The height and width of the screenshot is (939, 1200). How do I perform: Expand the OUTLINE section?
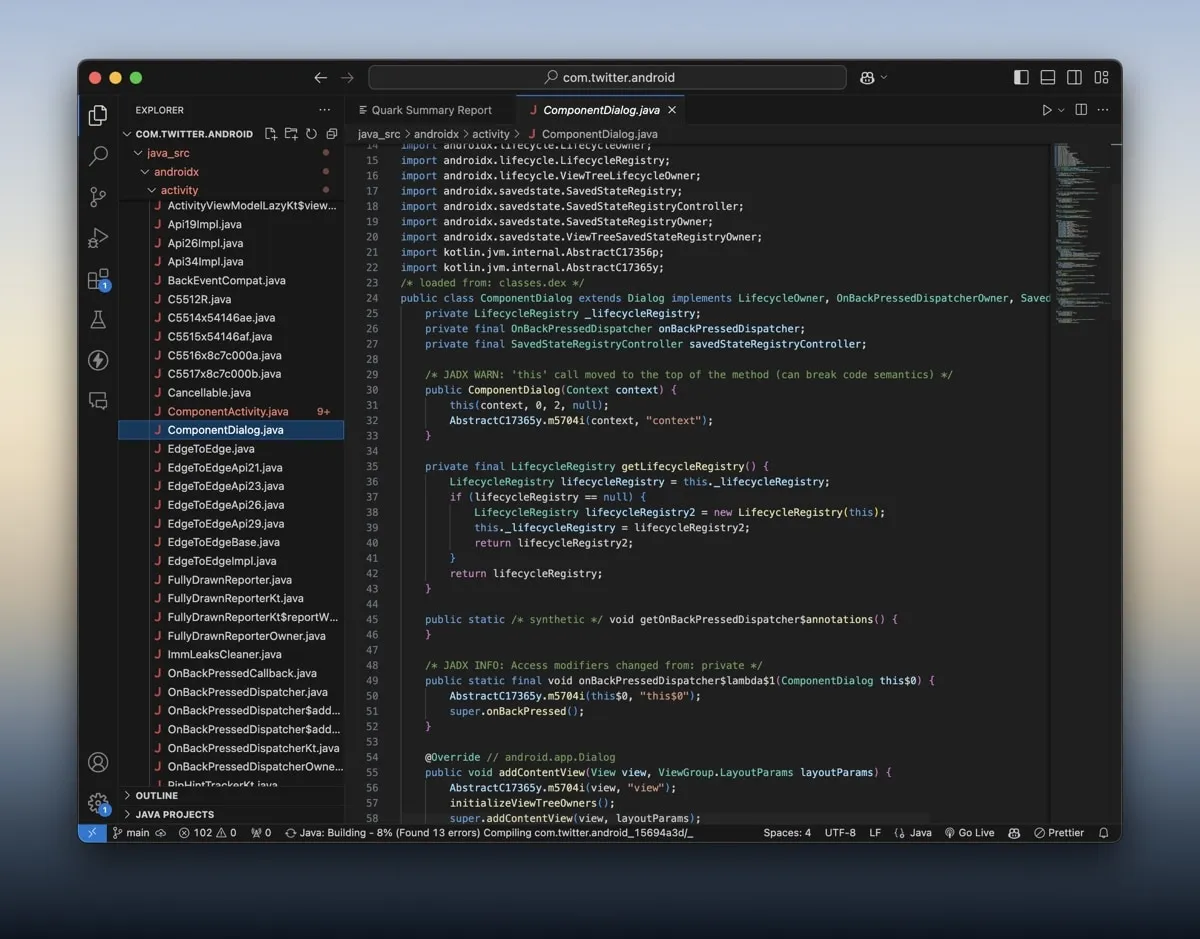tap(156, 796)
